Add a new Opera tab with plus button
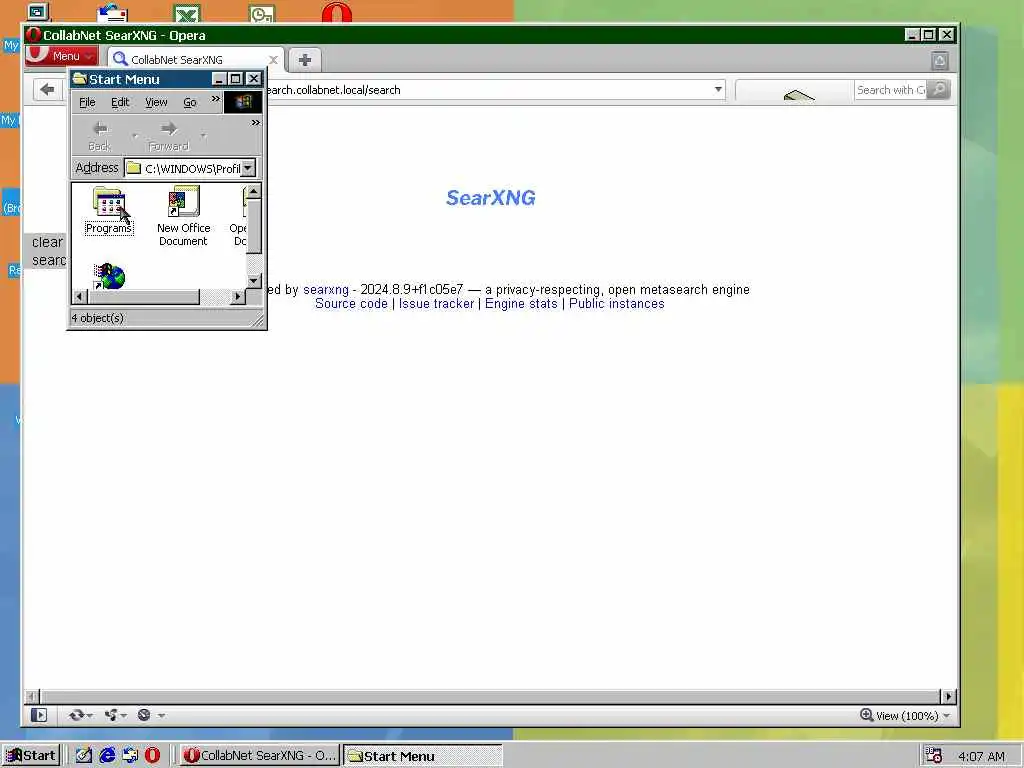 [x=304, y=60]
